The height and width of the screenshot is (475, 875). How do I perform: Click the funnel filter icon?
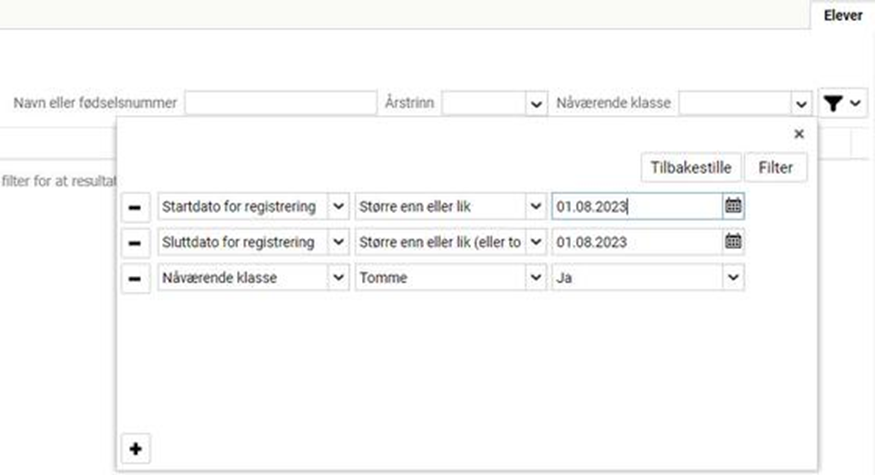pyautogui.click(x=832, y=103)
